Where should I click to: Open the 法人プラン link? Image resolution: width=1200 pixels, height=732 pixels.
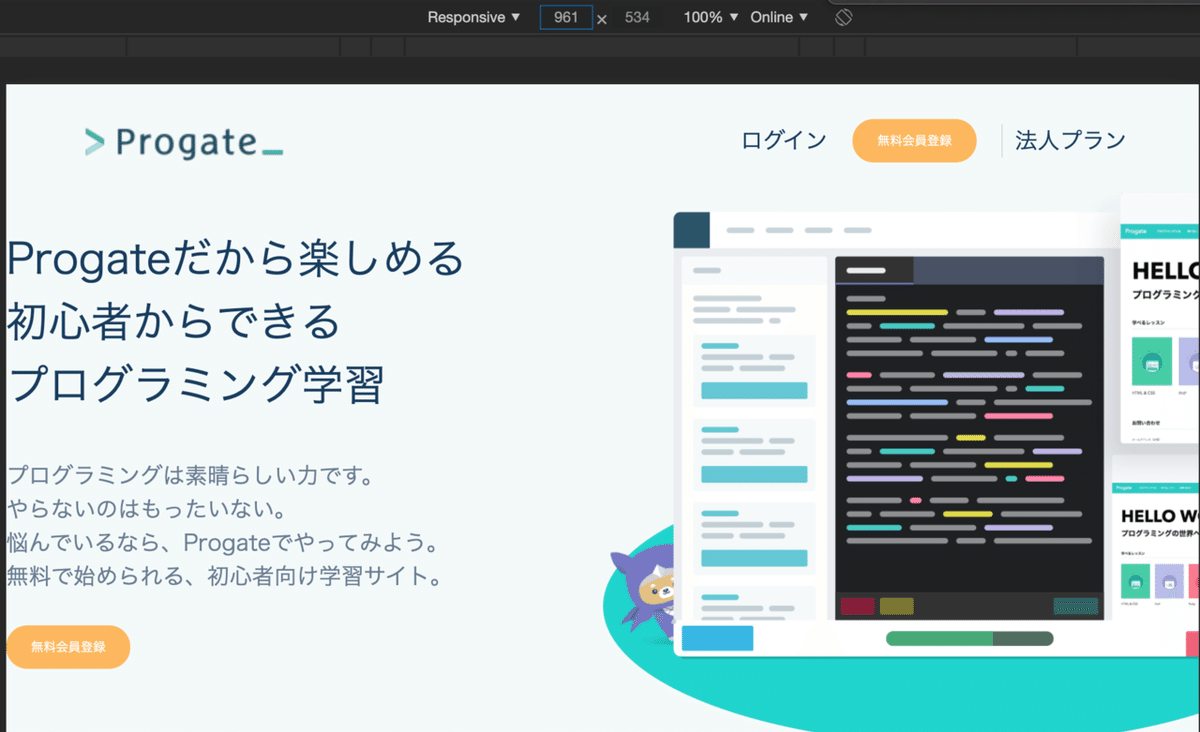pos(1068,141)
